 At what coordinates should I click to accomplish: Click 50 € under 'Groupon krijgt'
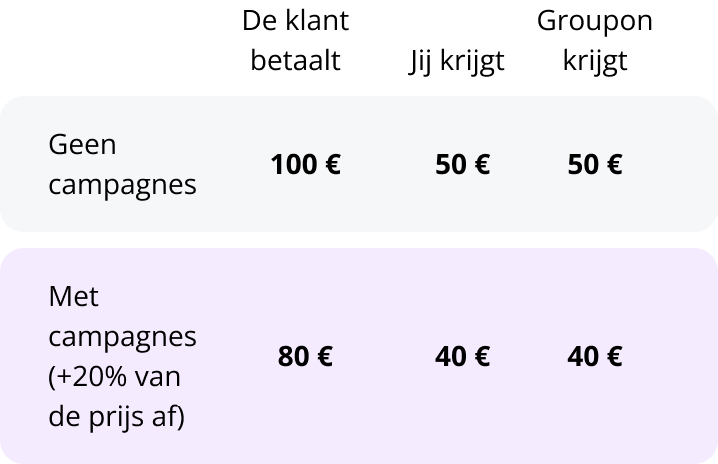pos(595,164)
